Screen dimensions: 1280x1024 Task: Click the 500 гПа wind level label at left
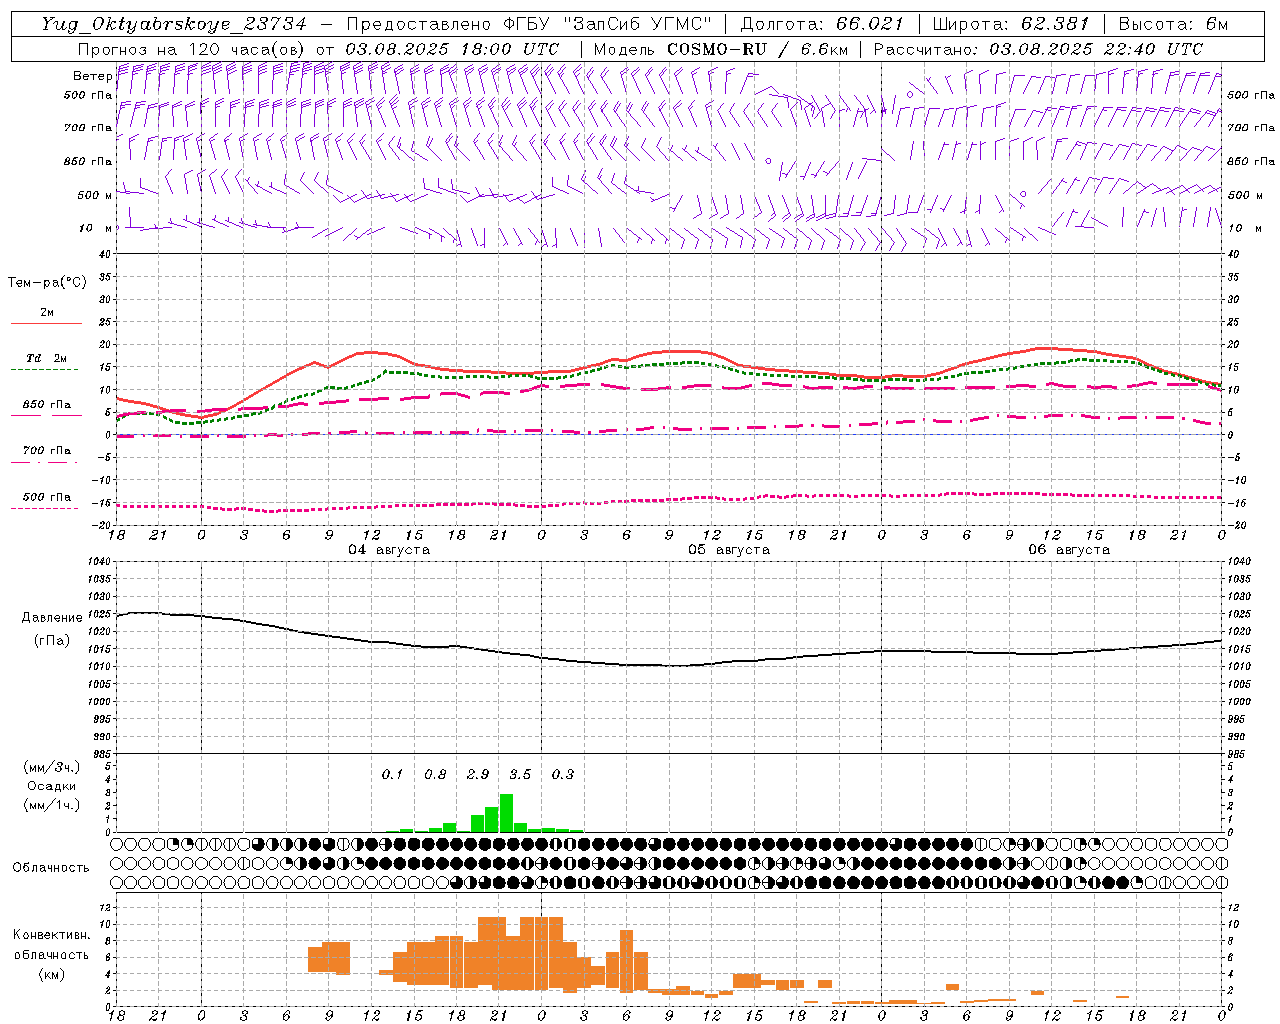pos(88,95)
